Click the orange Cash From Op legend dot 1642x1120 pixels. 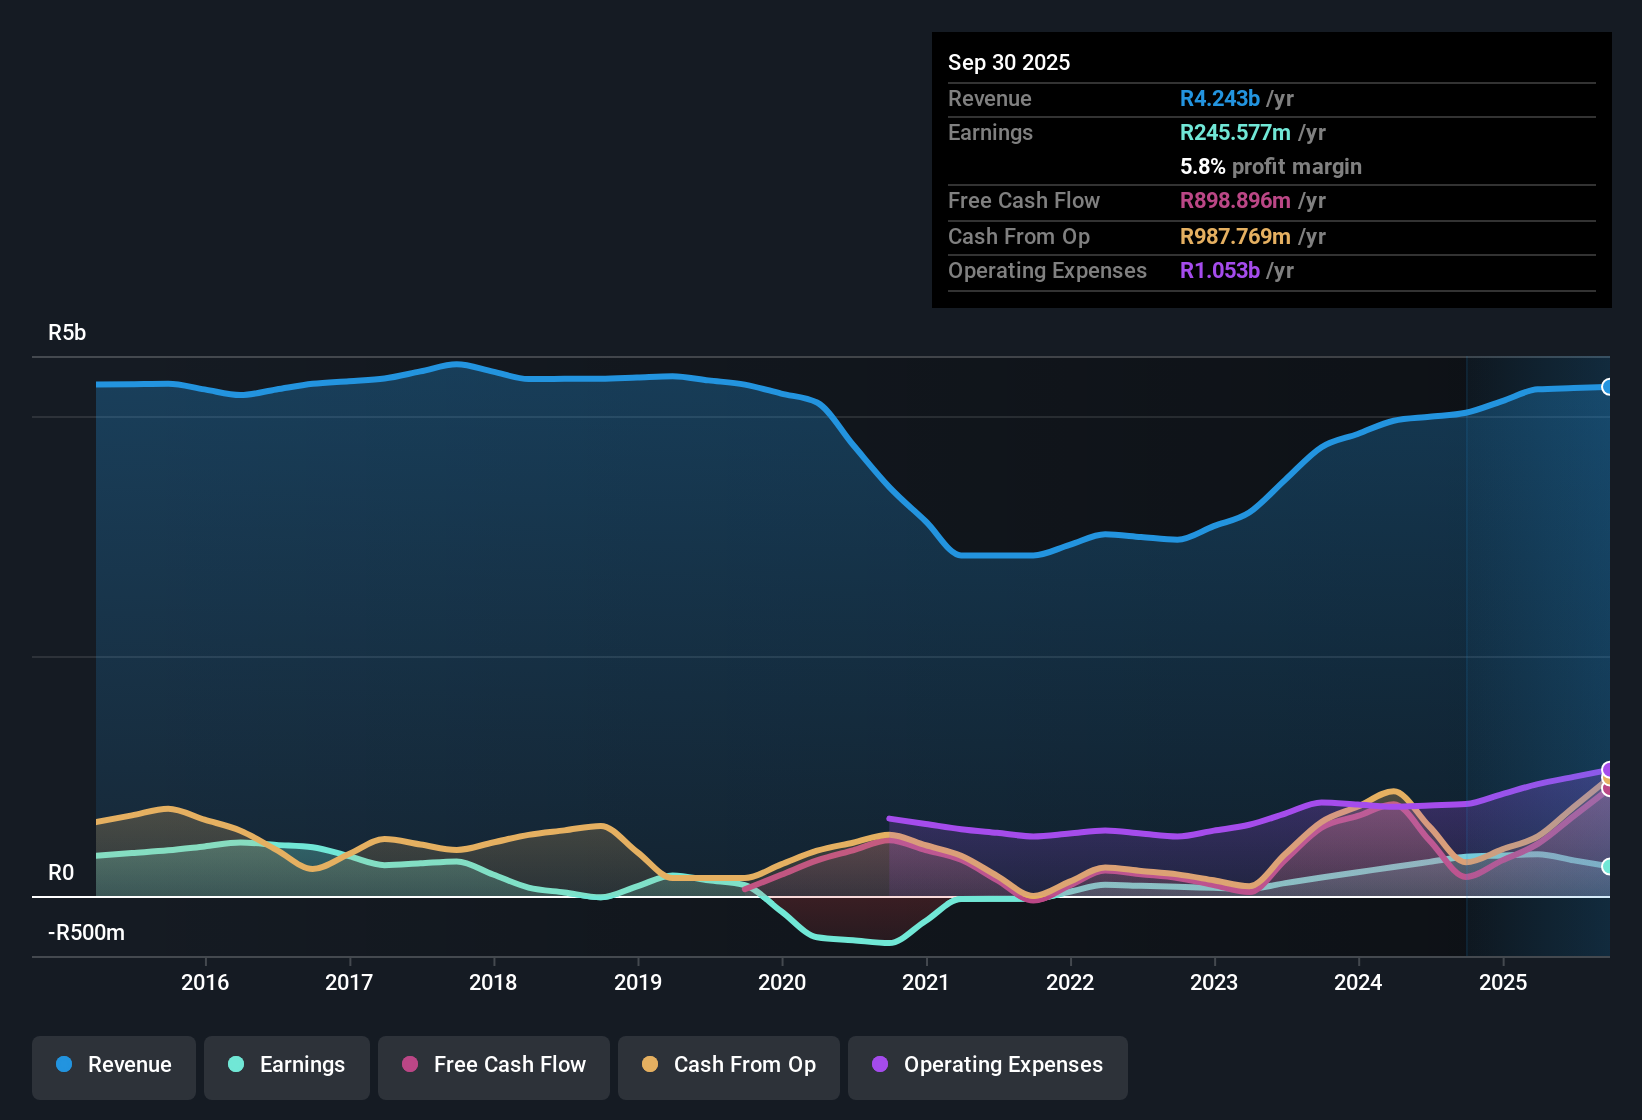click(650, 1065)
